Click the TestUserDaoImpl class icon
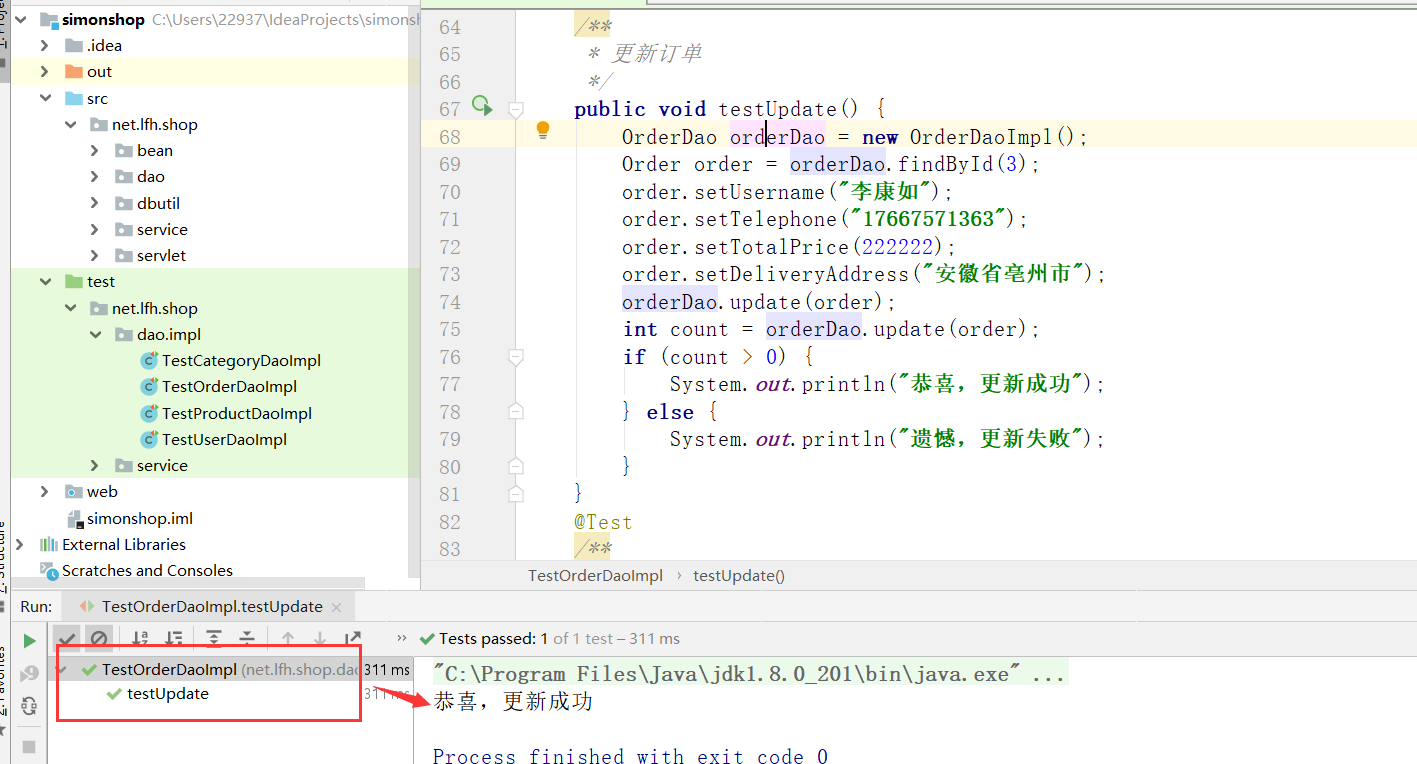This screenshot has width=1417, height=764. [x=149, y=439]
